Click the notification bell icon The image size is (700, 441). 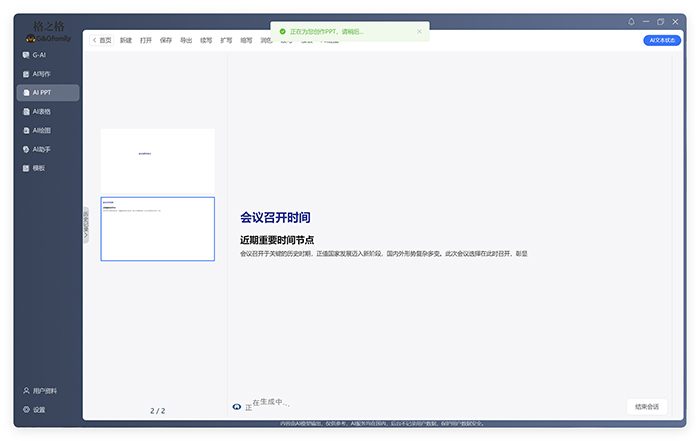tap(631, 21)
